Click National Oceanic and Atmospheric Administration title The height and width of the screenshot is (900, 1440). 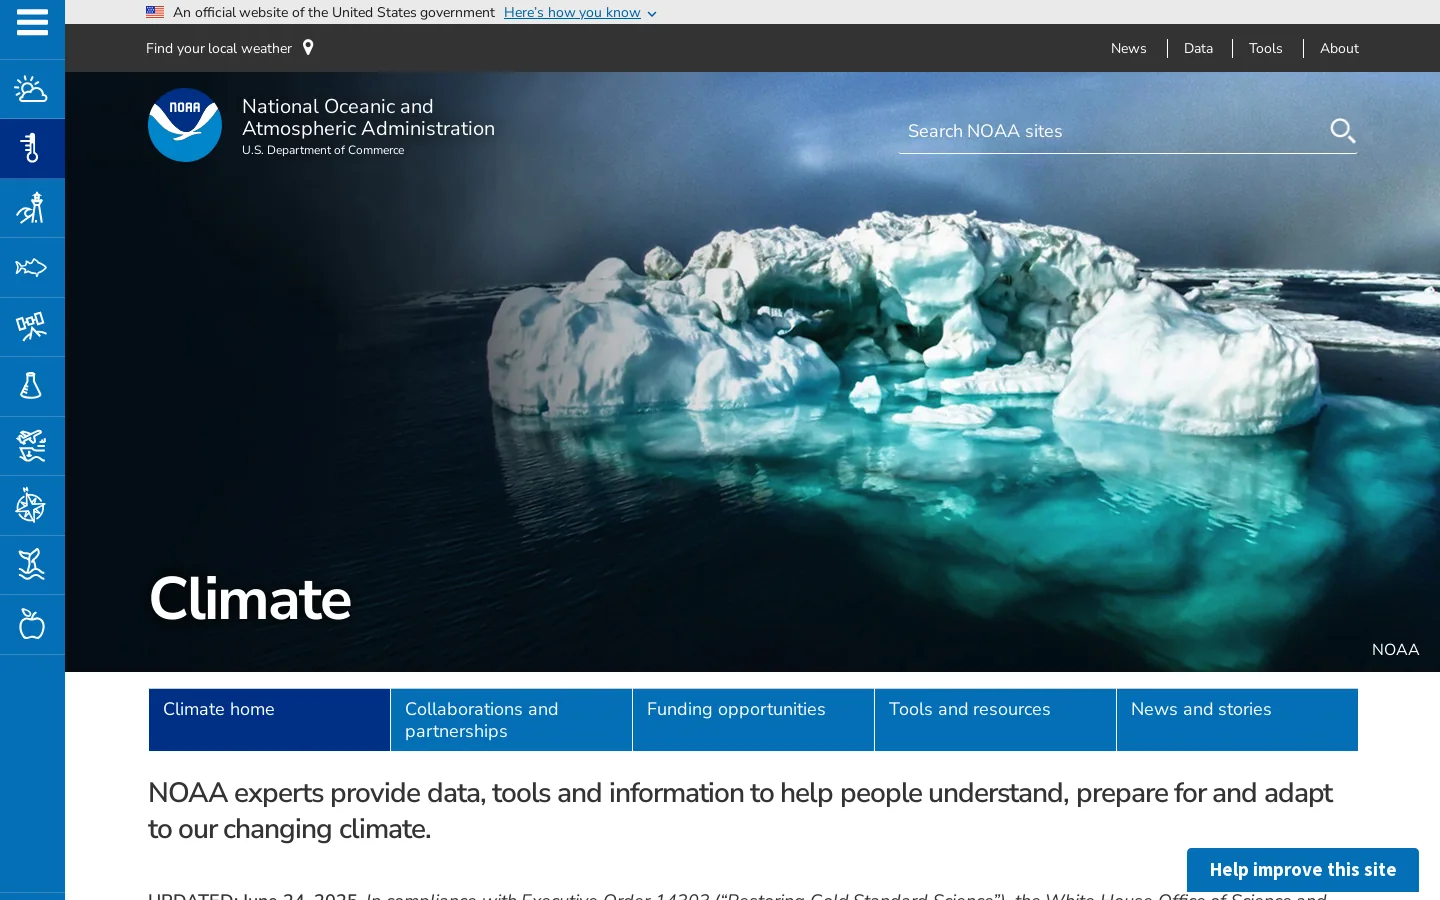pyautogui.click(x=368, y=117)
